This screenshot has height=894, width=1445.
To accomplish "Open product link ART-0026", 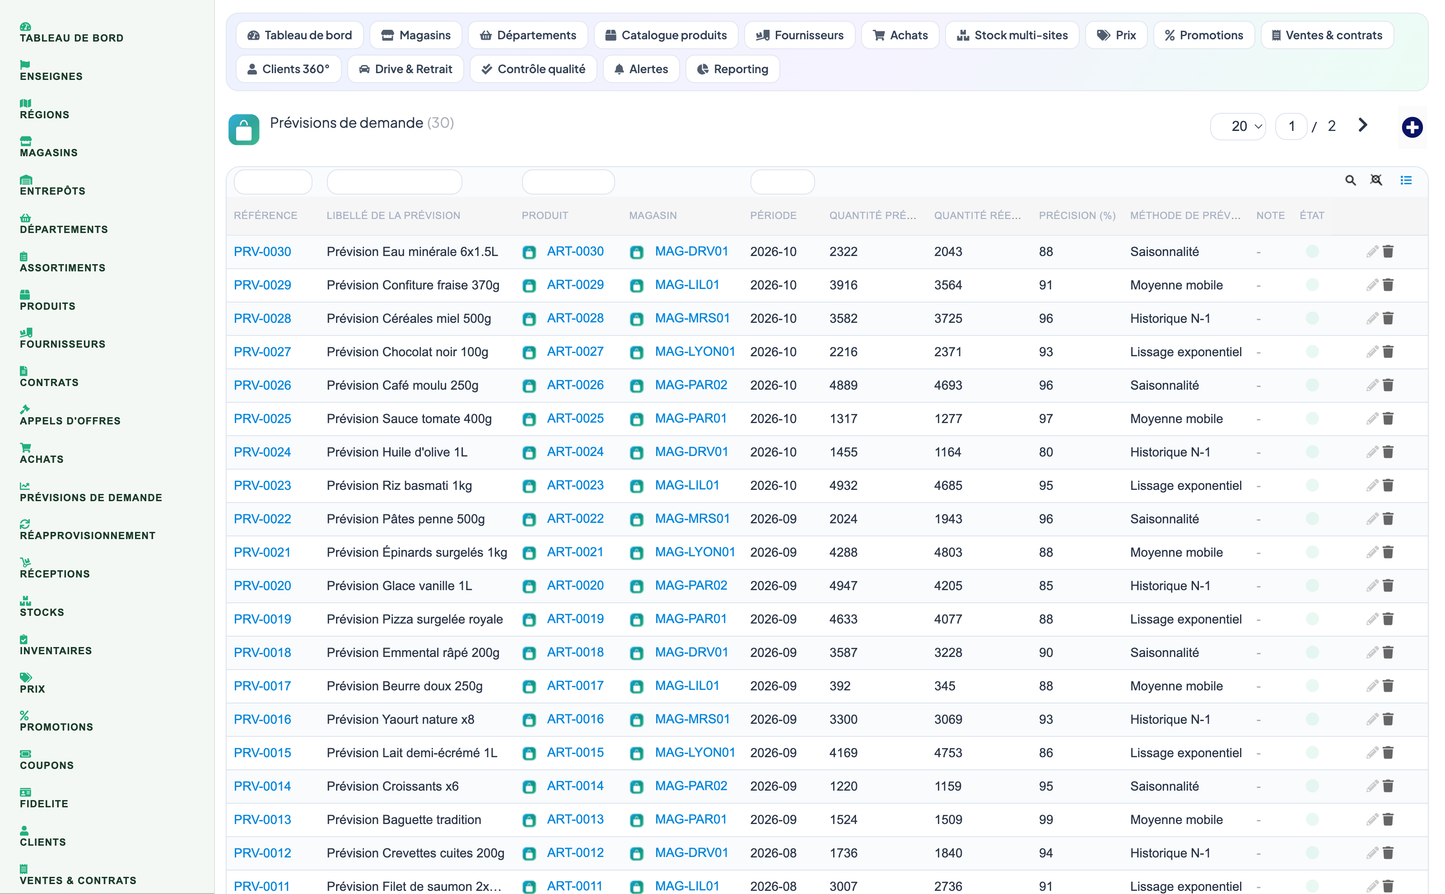I will (x=575, y=385).
